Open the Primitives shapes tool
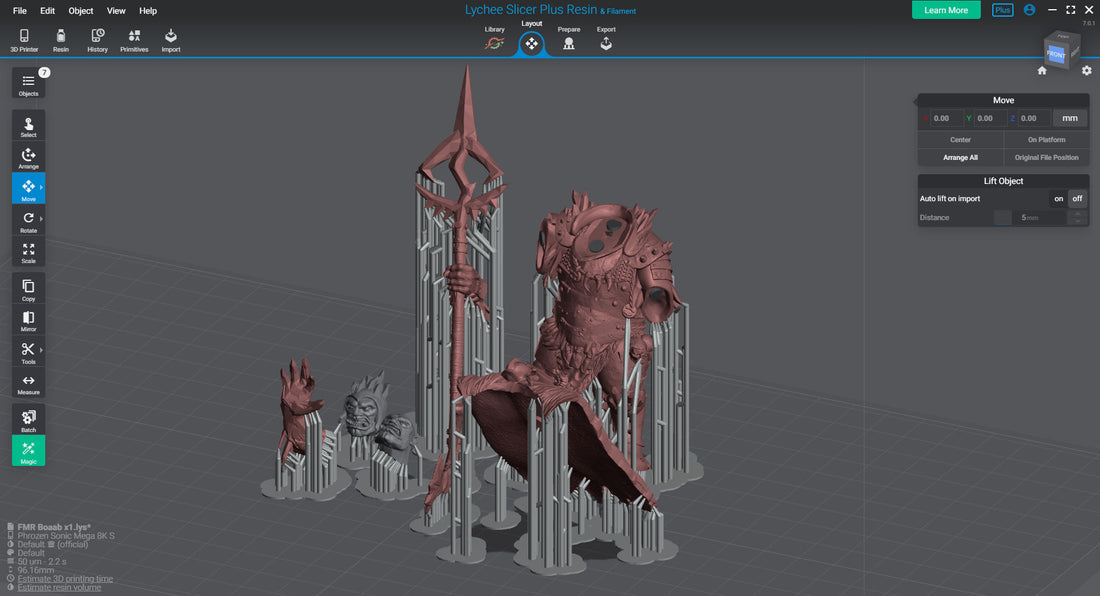The image size is (1100, 596). [134, 39]
